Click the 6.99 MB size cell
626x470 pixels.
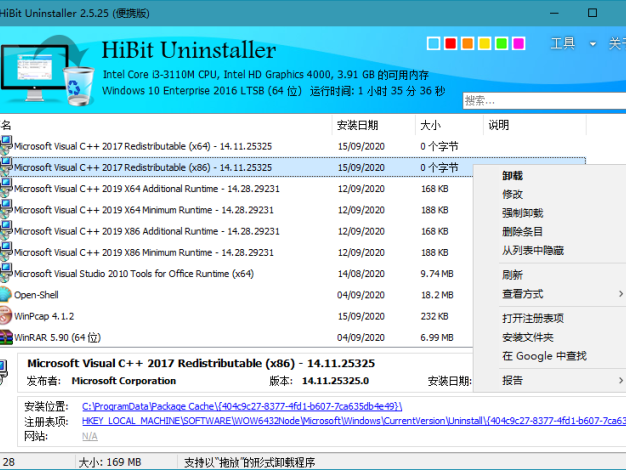click(437, 337)
